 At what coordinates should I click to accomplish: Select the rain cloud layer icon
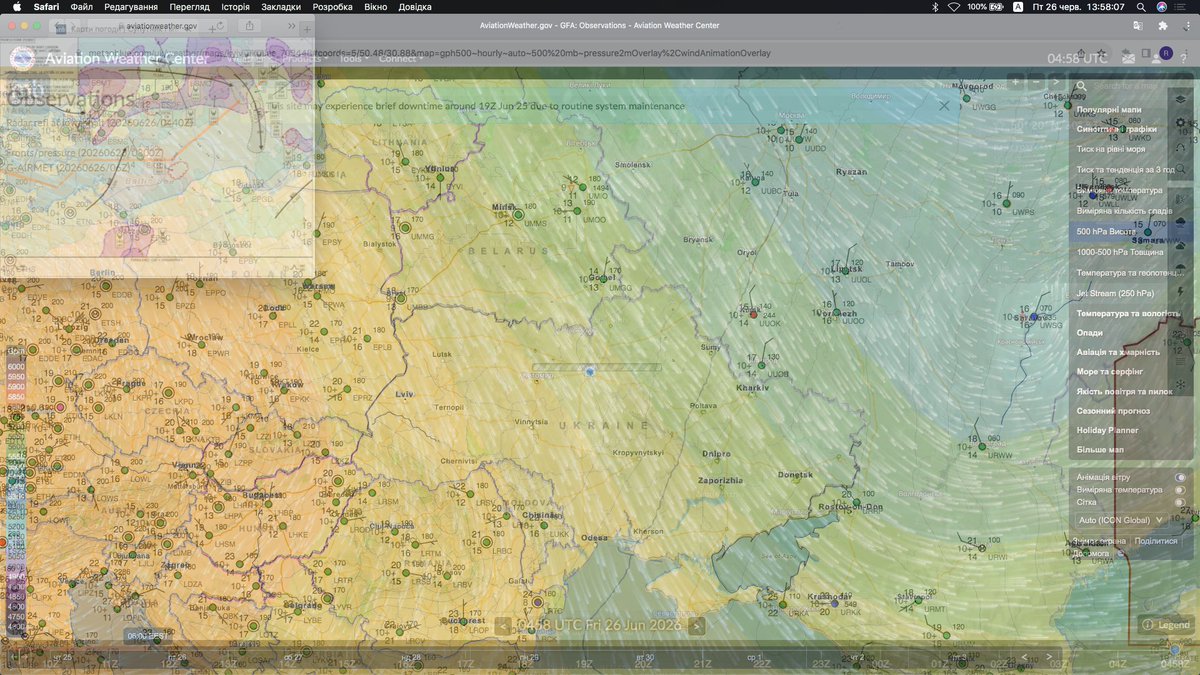point(1181,222)
